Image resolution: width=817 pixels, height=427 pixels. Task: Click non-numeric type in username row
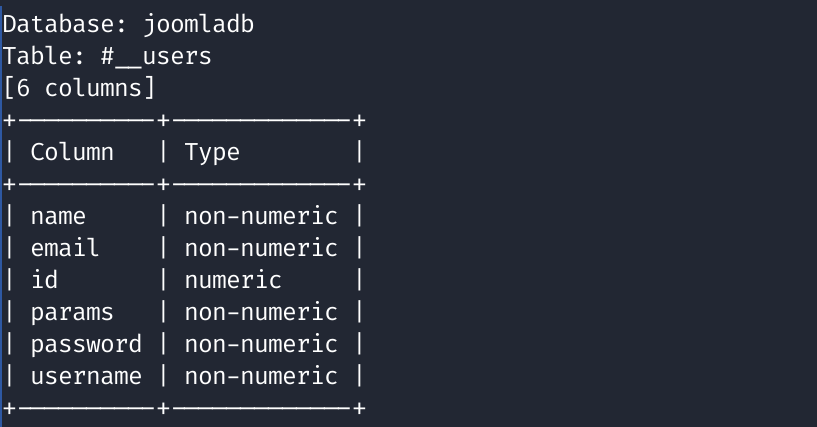261,376
